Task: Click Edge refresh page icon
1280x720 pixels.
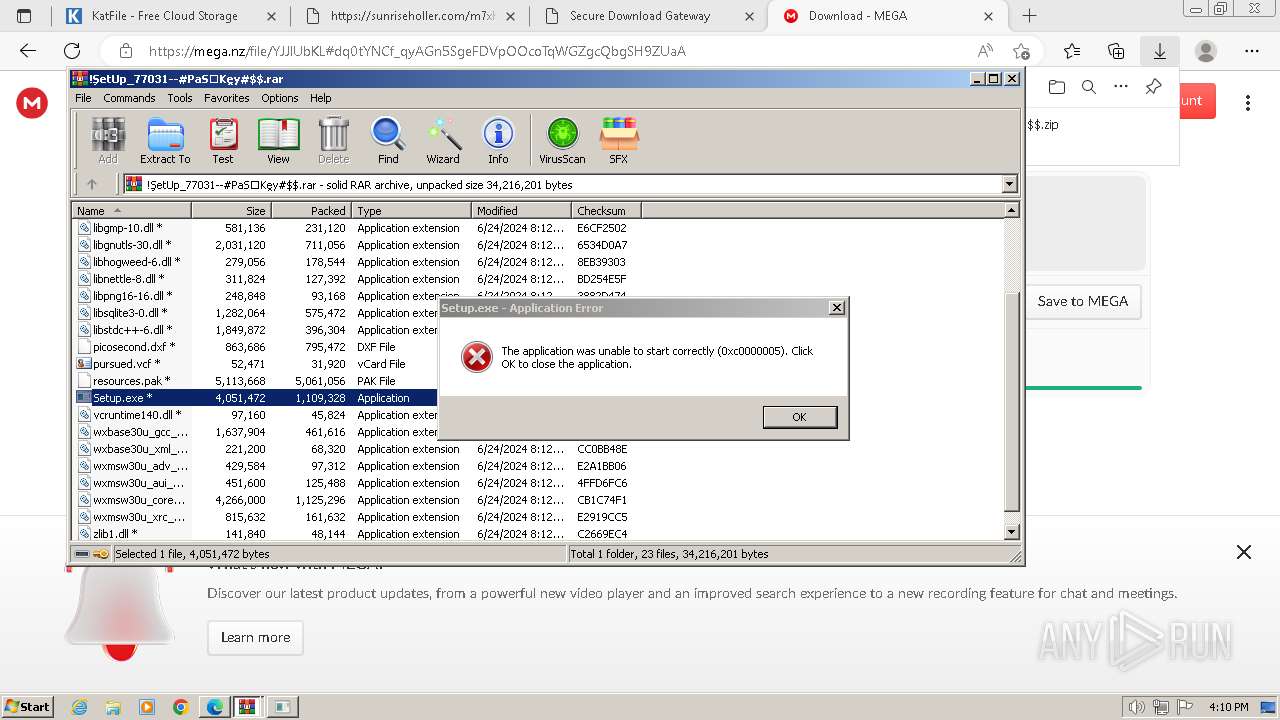Action: 72,51
